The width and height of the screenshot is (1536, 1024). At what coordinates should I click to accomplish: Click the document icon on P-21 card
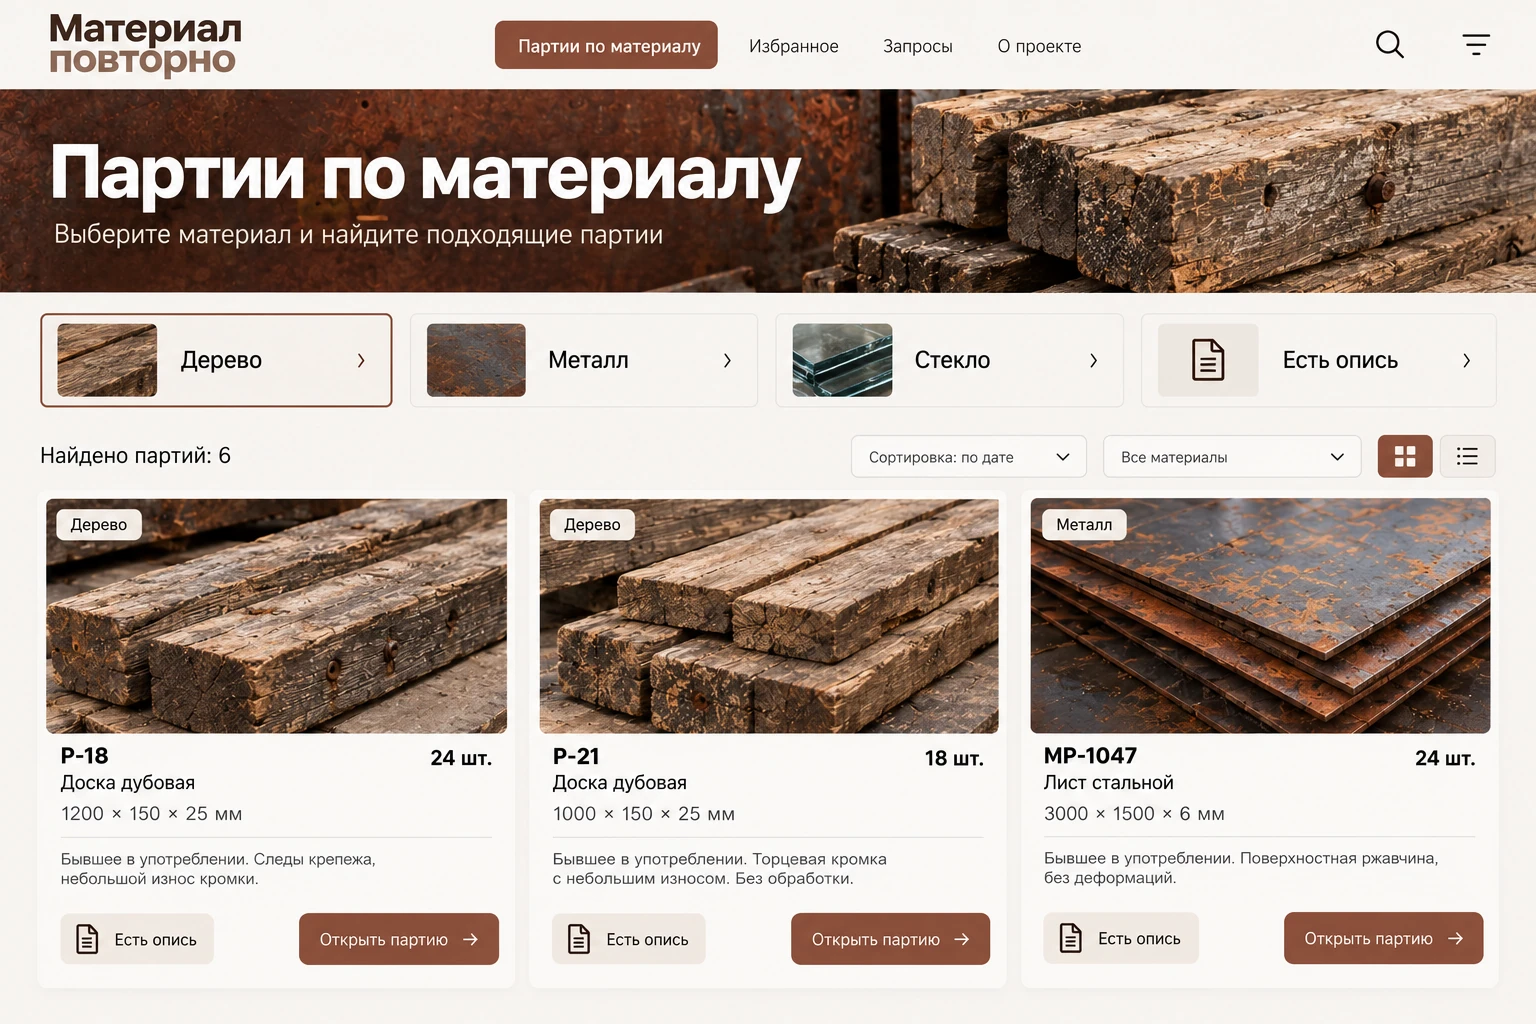579,939
